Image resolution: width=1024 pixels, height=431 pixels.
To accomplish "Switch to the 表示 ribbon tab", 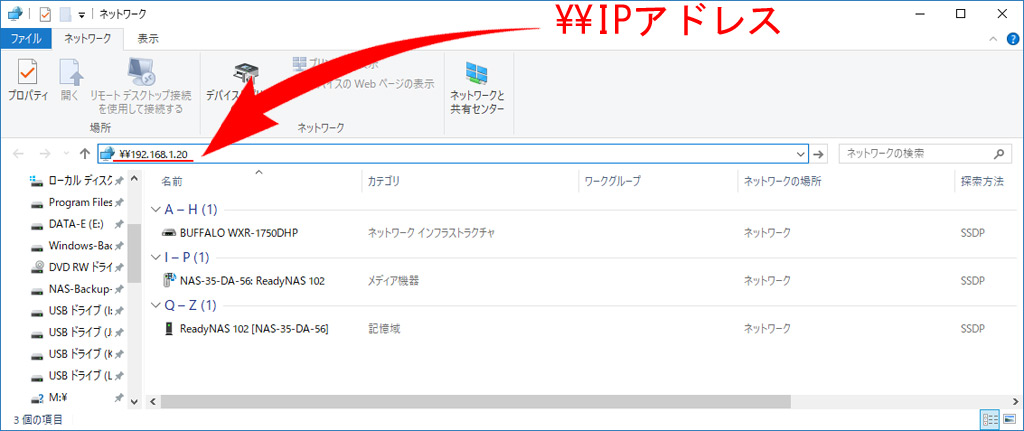I will click(148, 39).
